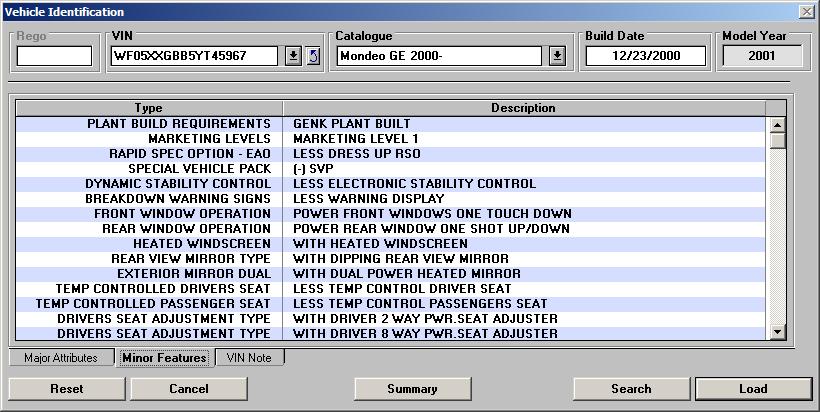Screen dimensions: 820x412
Task: Select the SPECIAL VEHICLE PACK row
Action: [x=390, y=169]
